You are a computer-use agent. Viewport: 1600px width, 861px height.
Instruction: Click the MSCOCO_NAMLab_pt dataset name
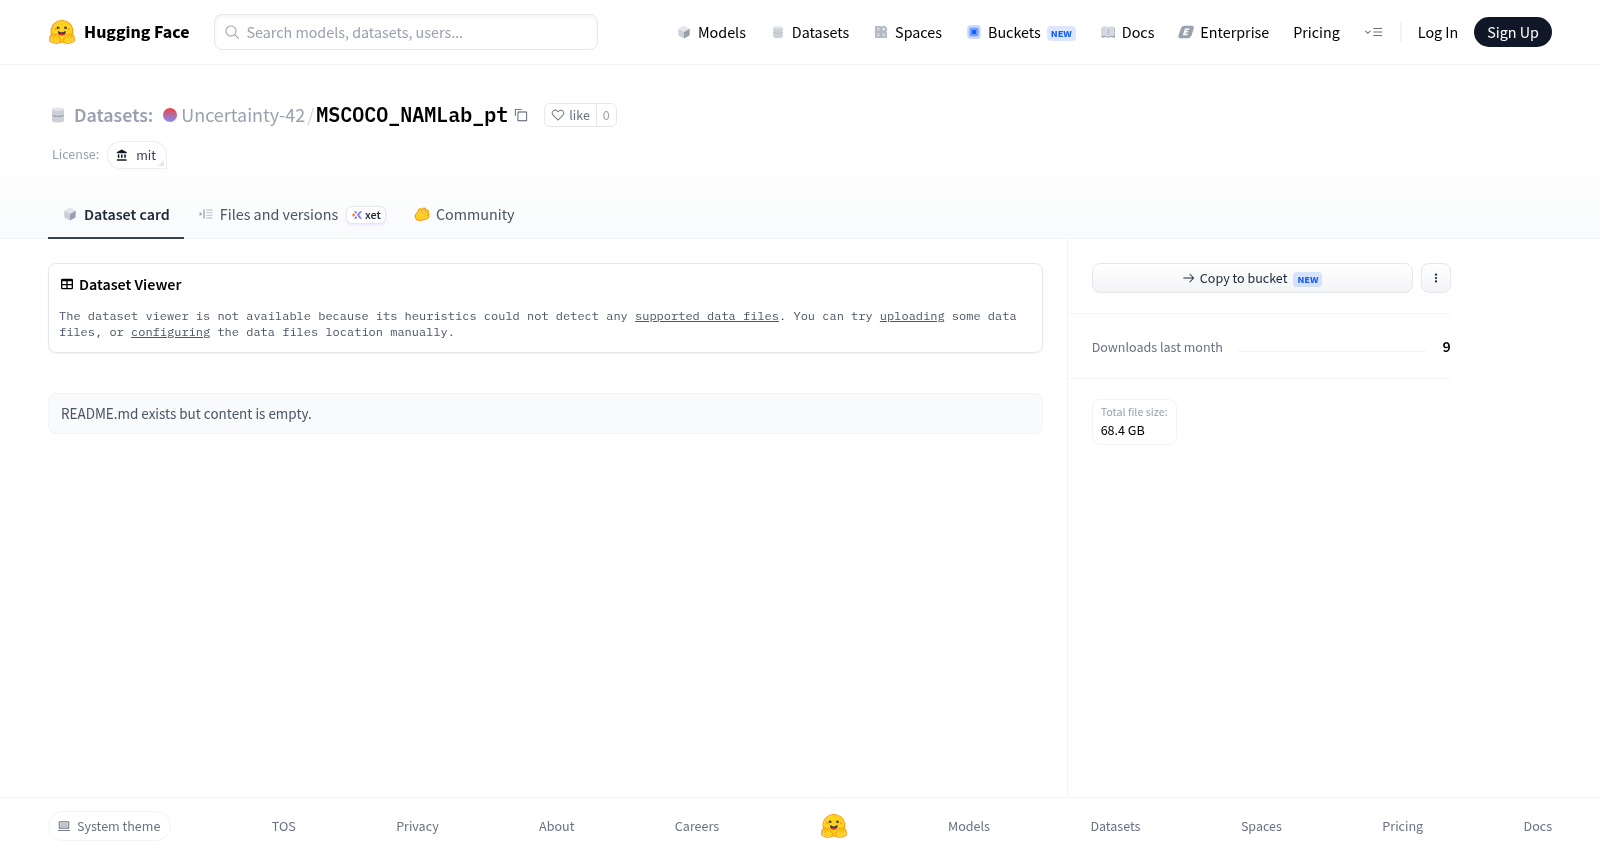412,115
